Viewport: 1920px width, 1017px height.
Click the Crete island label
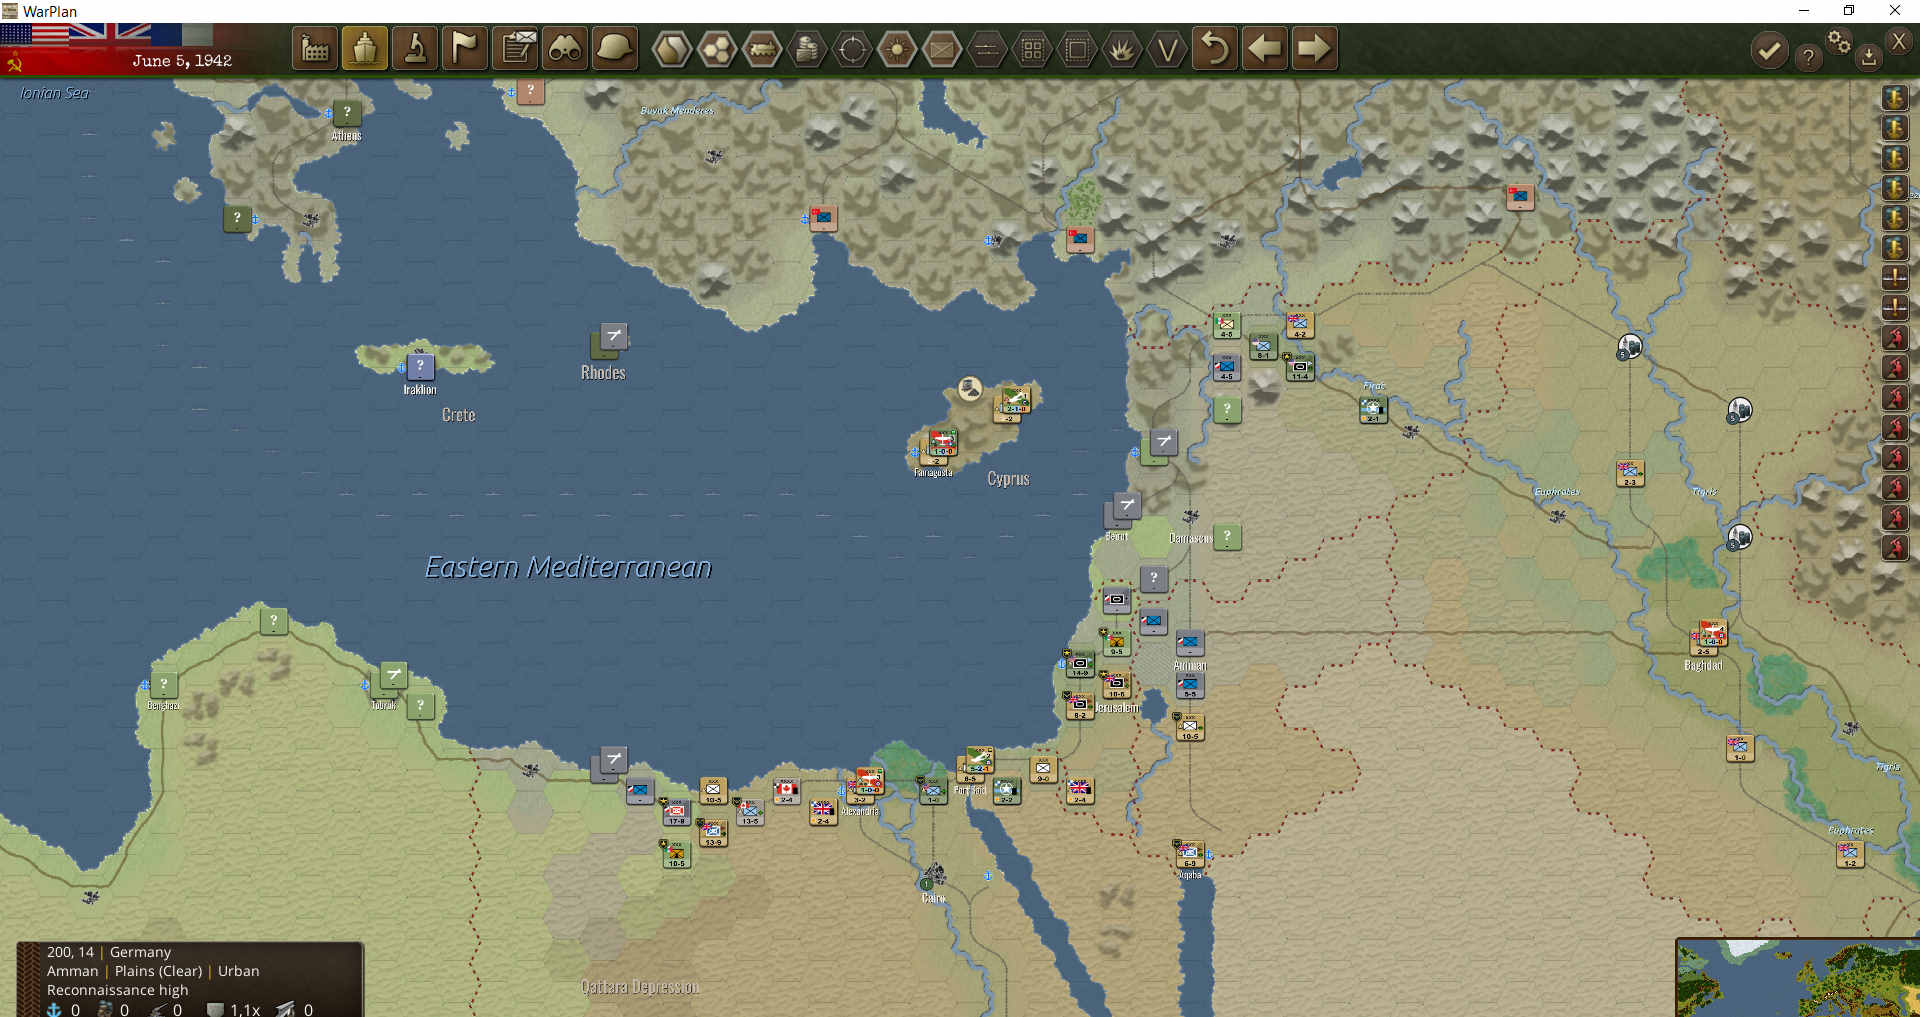(458, 415)
